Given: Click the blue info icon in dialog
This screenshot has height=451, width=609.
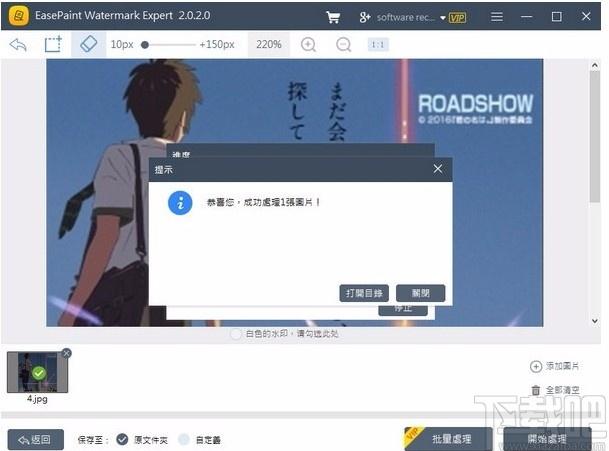Looking at the screenshot, I should point(180,203).
